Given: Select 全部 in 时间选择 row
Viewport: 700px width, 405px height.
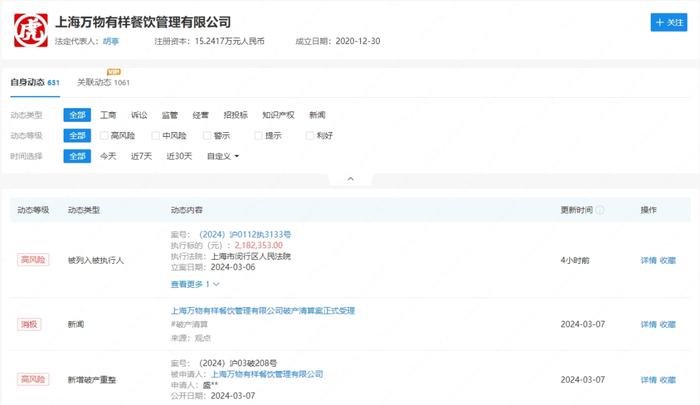Looking at the screenshot, I should (77, 156).
